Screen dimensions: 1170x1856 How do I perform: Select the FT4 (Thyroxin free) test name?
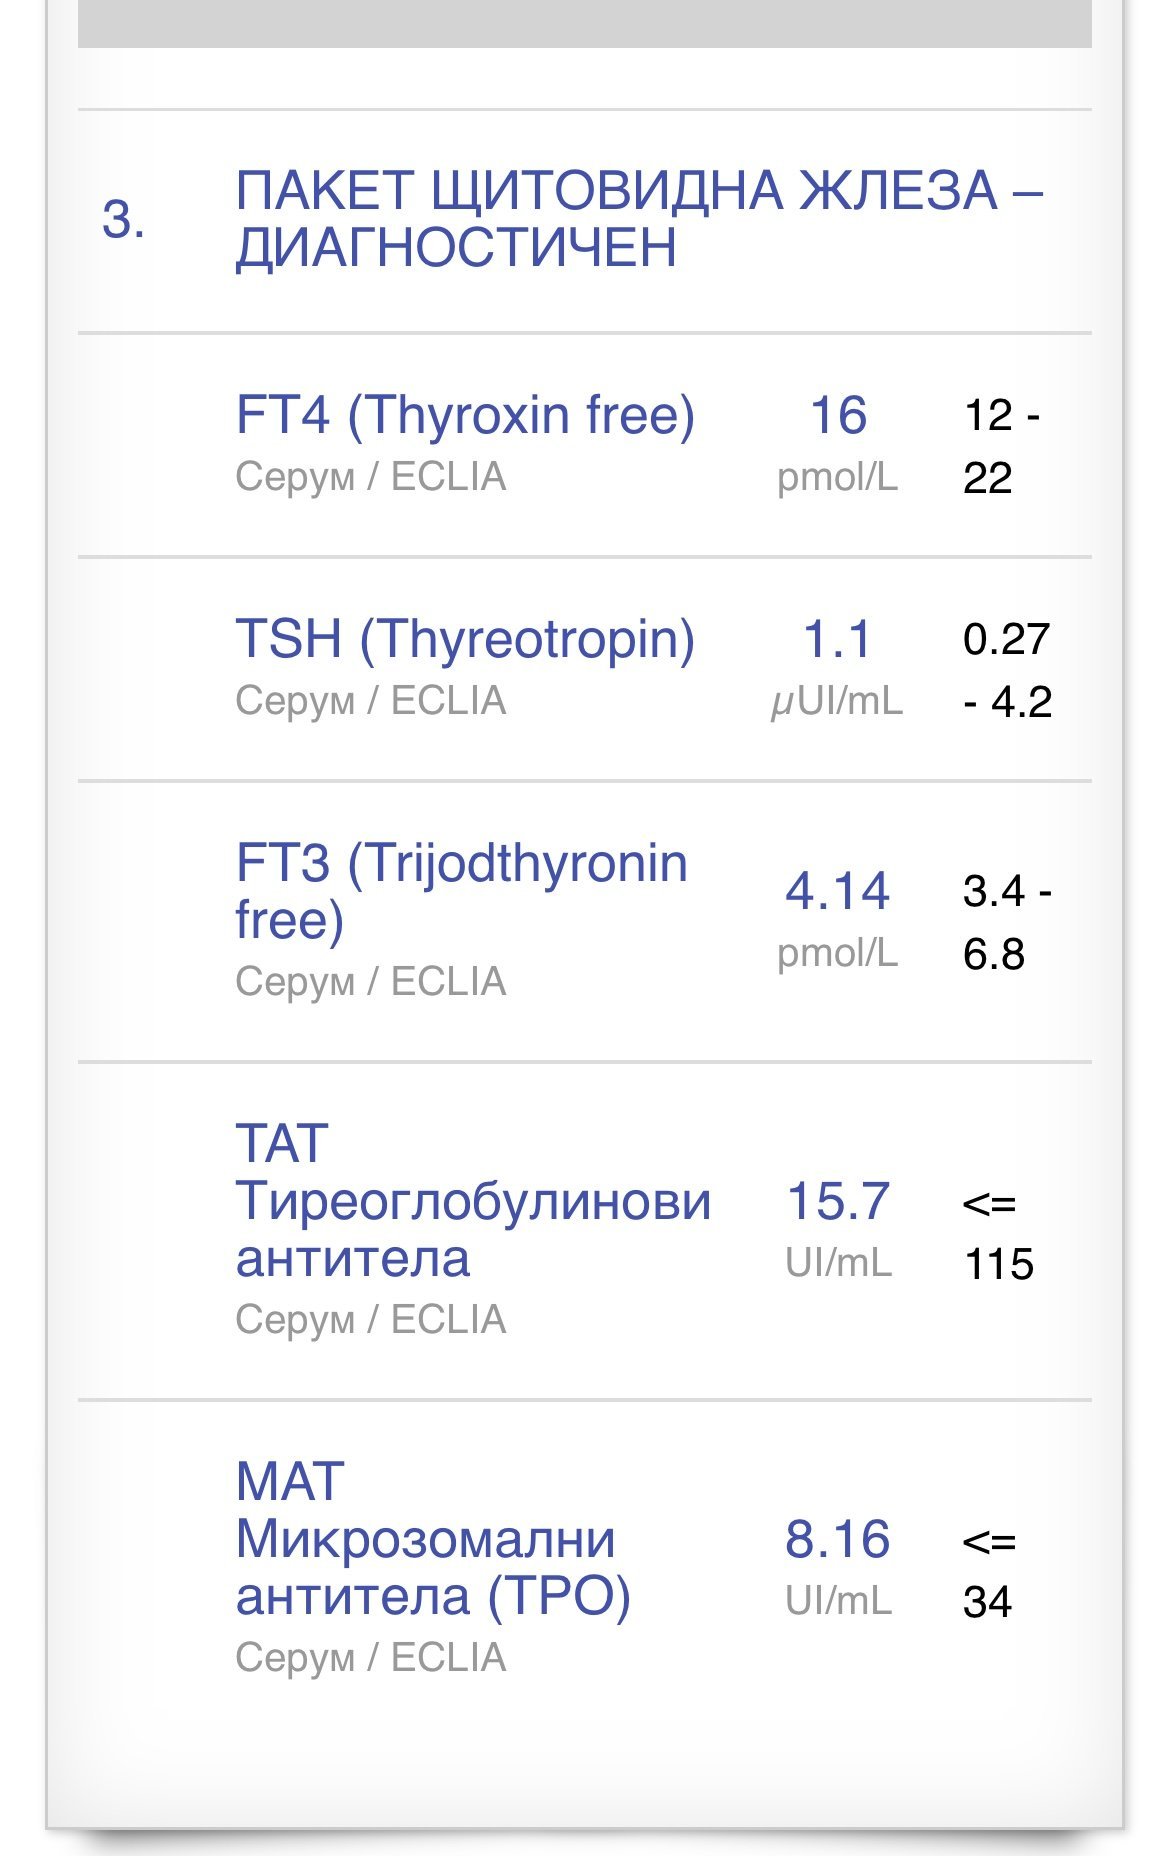[465, 414]
